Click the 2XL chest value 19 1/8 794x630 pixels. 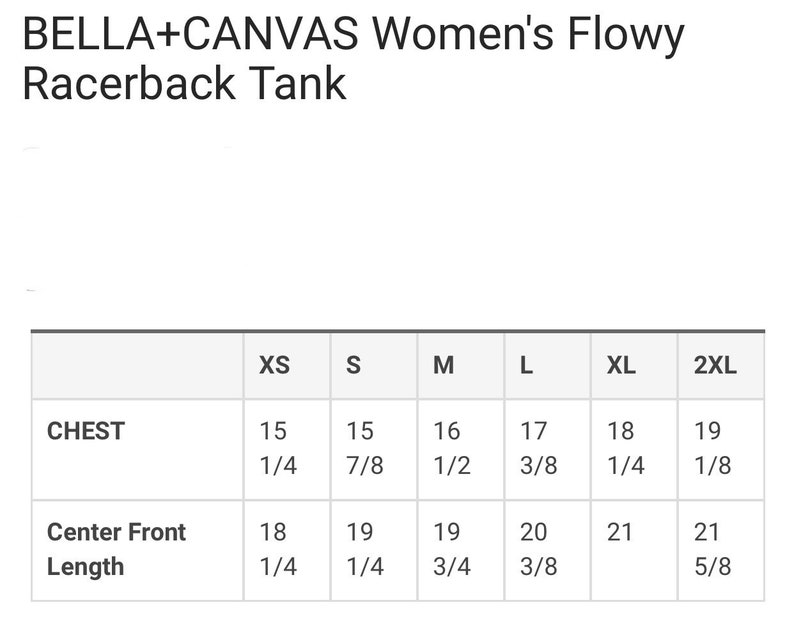[712, 448]
